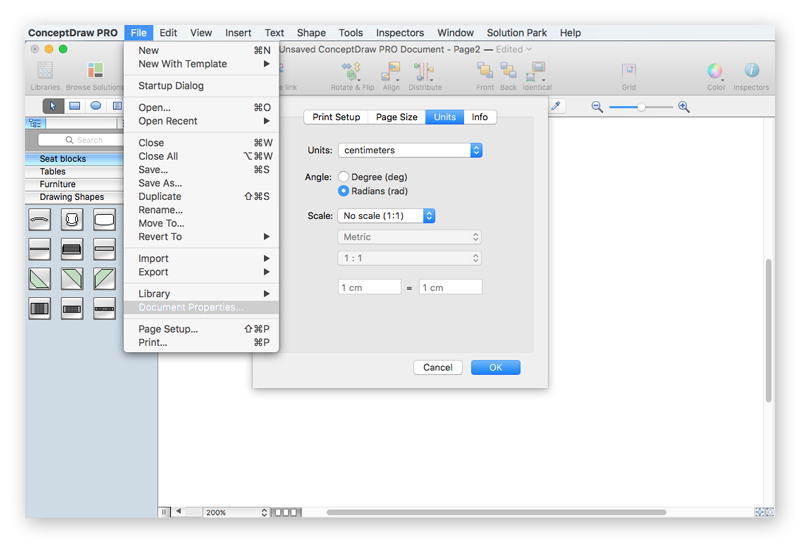Open the Edit menu
800x543 pixels.
[x=168, y=33]
